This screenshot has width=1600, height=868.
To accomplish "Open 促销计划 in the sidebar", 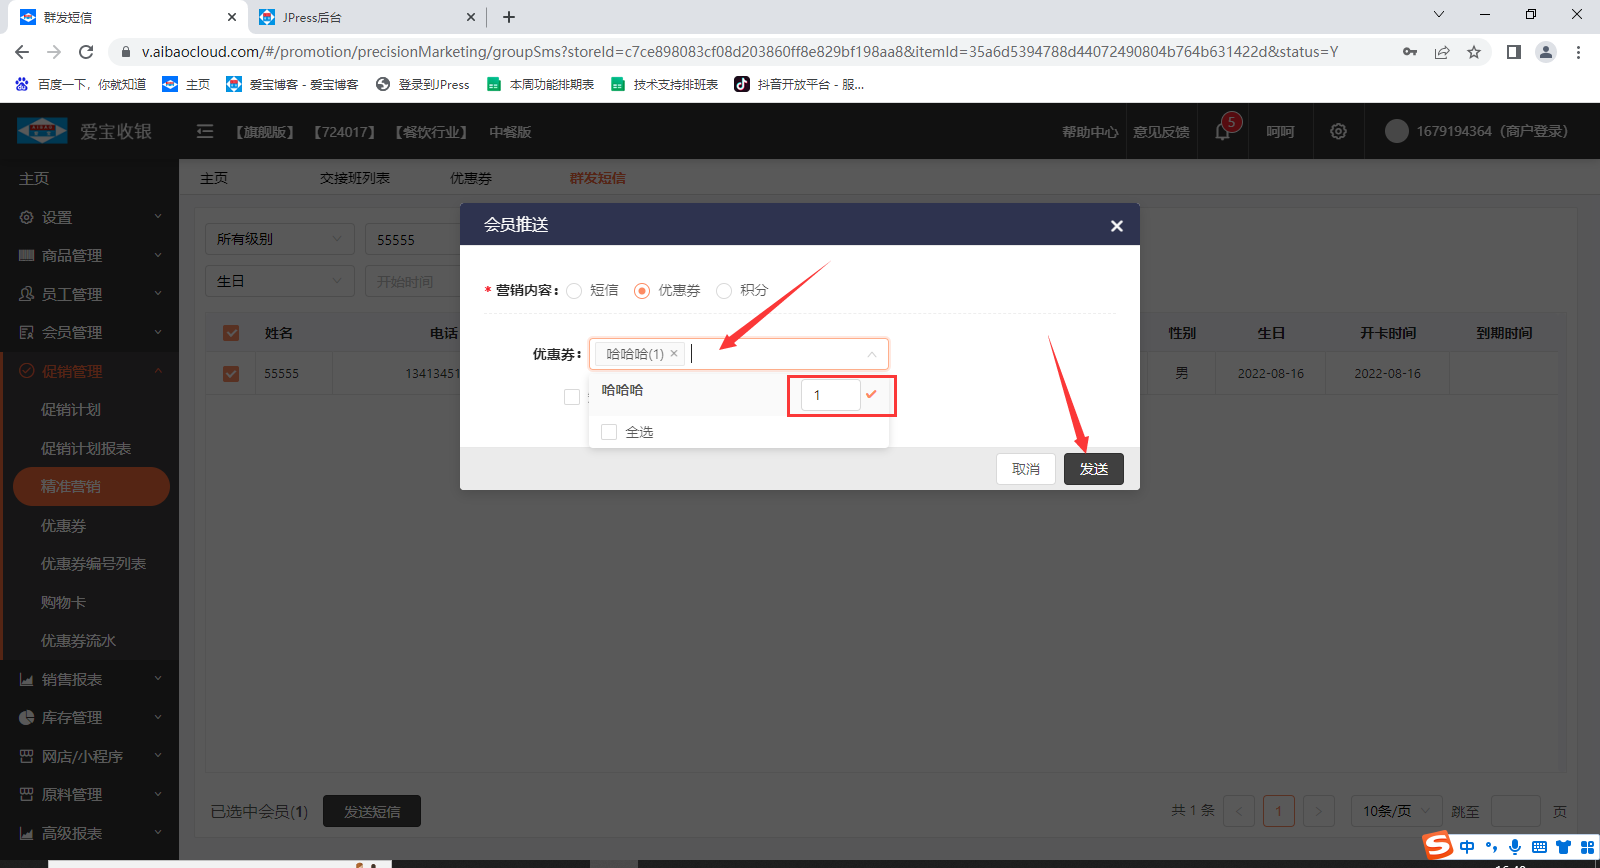I will (x=71, y=409).
